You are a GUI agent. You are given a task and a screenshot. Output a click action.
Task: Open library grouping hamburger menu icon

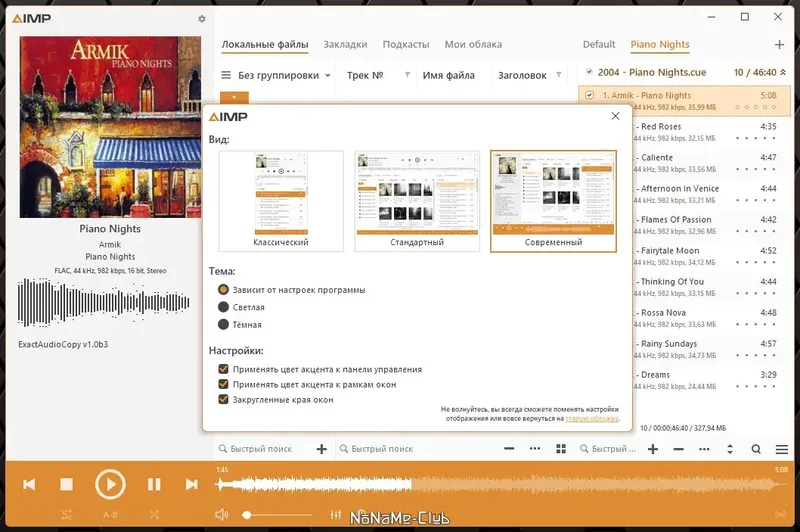tap(226, 75)
